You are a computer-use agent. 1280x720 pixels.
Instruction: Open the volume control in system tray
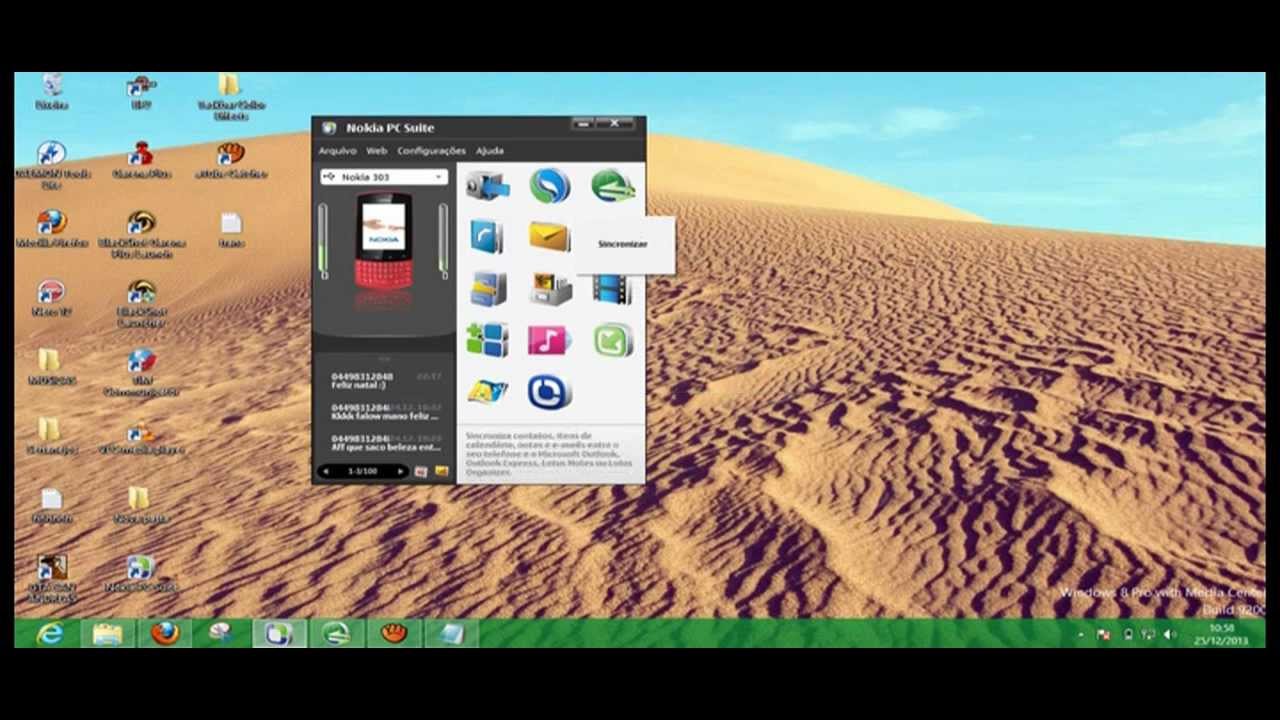click(x=1171, y=634)
